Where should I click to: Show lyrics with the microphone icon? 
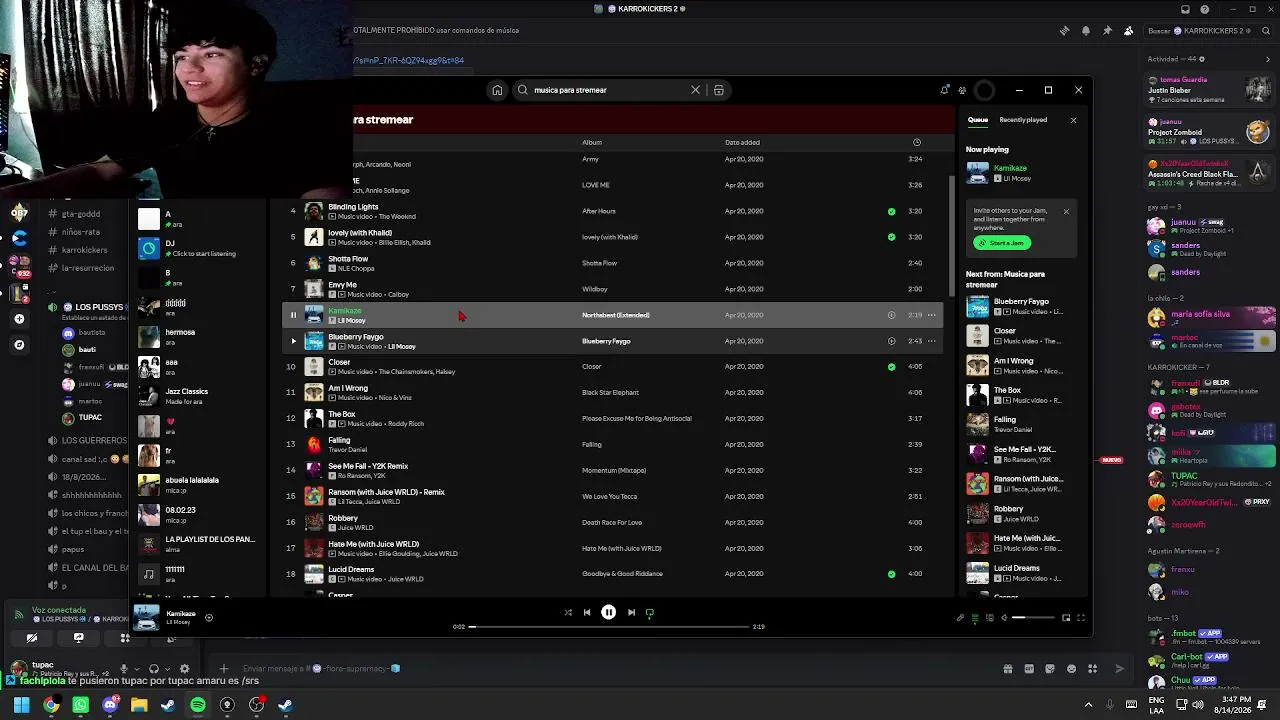pyautogui.click(x=960, y=618)
